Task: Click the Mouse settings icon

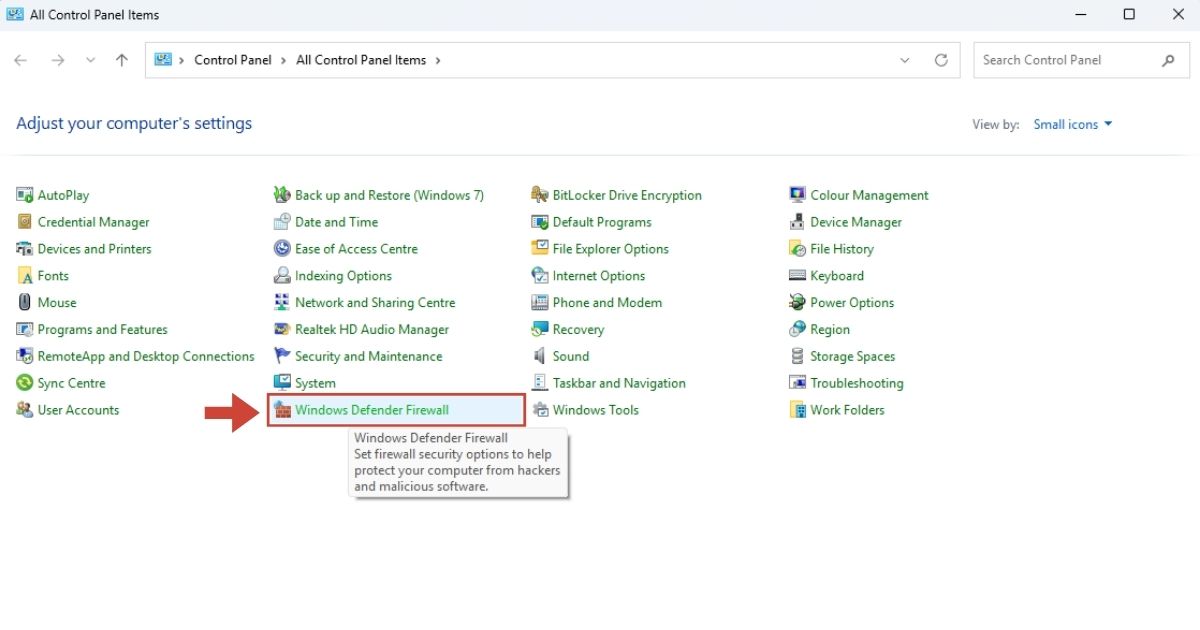Action: [25, 303]
